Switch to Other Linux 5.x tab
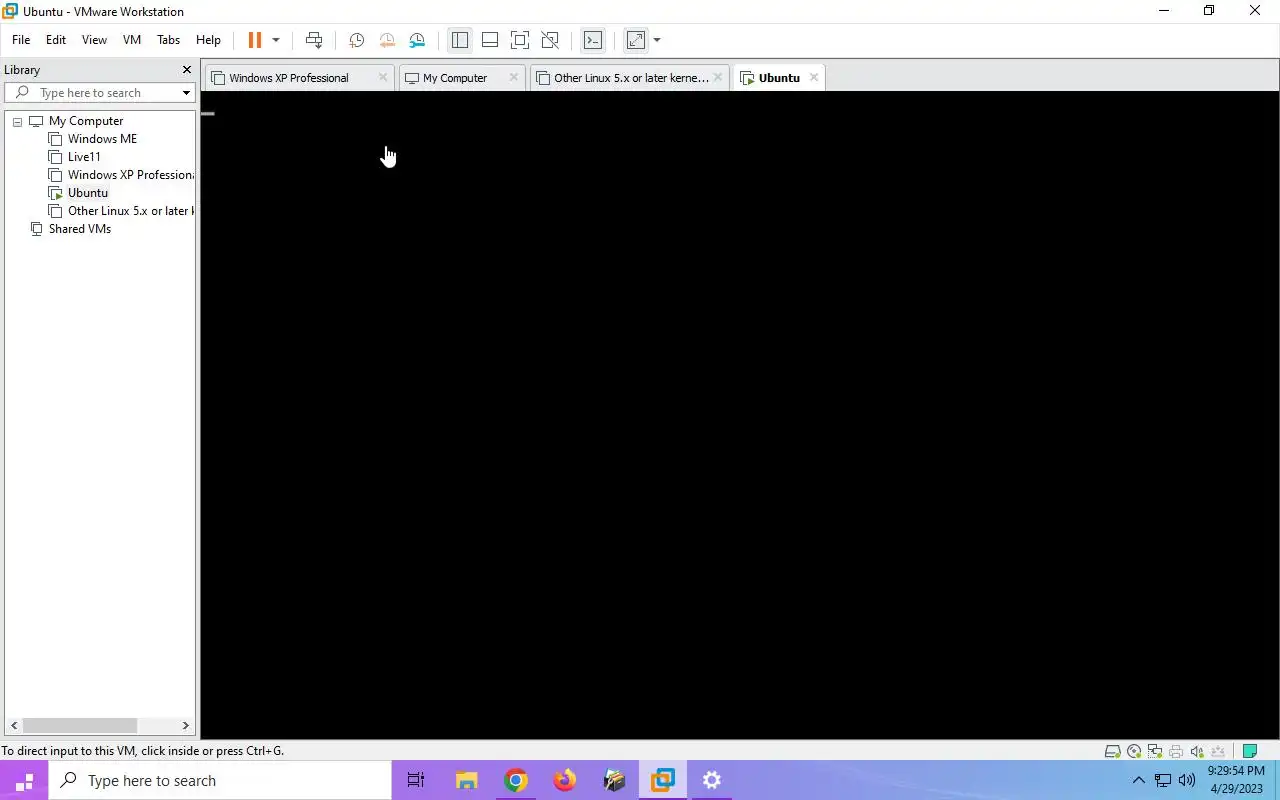 tap(631, 78)
